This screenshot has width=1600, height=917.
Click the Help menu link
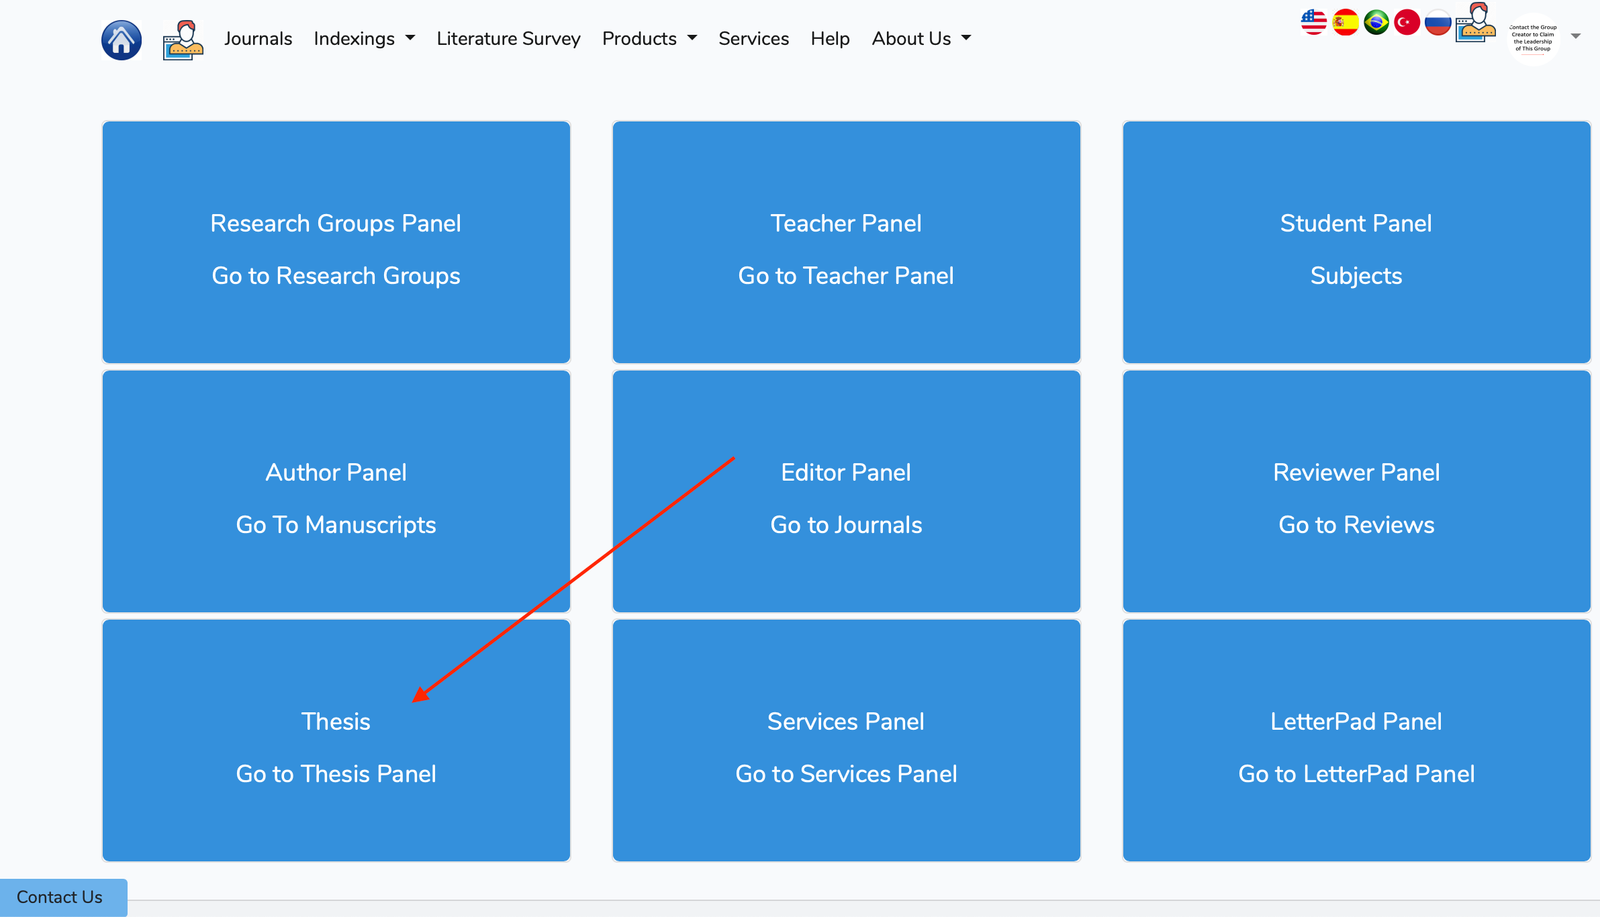[830, 38]
